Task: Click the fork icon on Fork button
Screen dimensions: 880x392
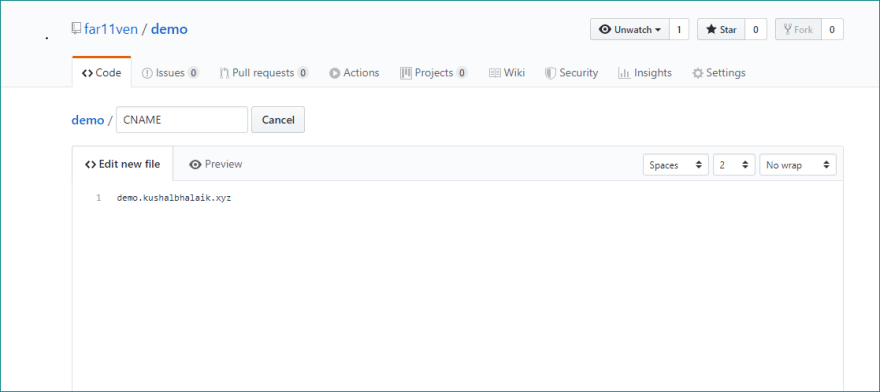Action: [788, 29]
